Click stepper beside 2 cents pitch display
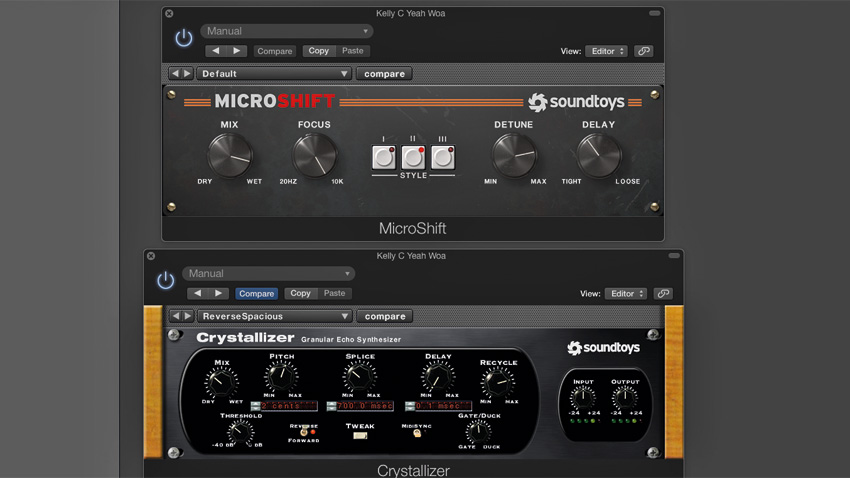This screenshot has height=478, width=850. click(x=255, y=406)
